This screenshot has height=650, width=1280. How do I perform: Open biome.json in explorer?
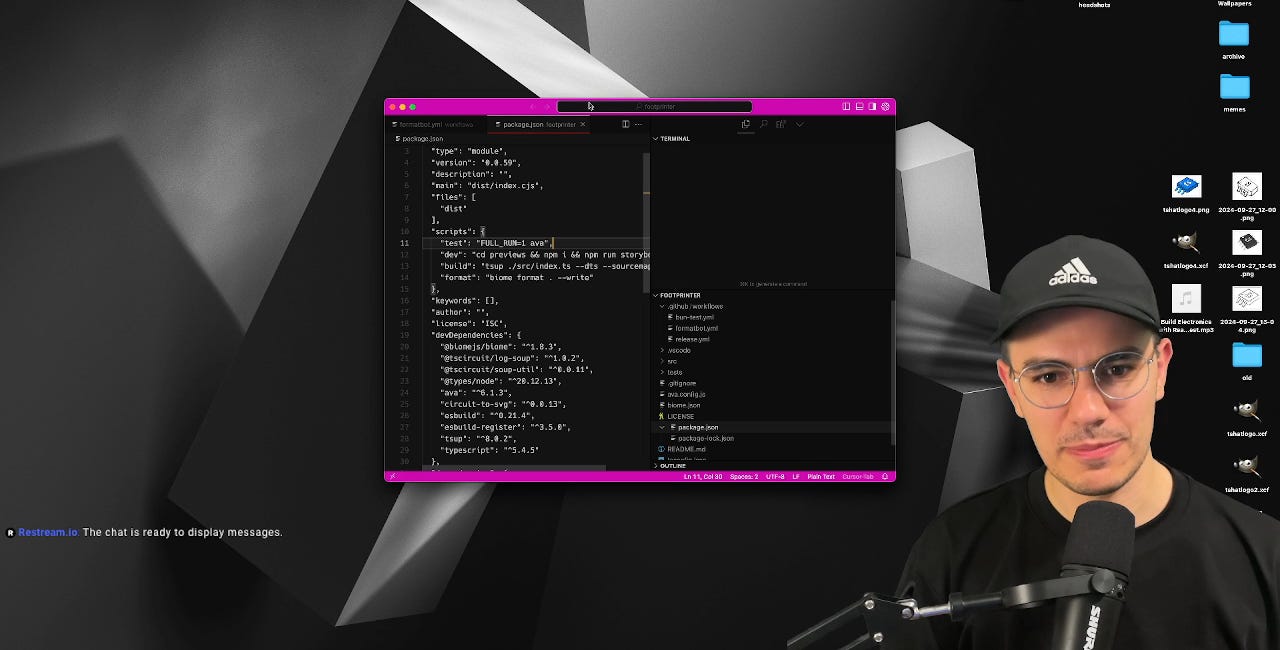pyautogui.click(x=683, y=405)
